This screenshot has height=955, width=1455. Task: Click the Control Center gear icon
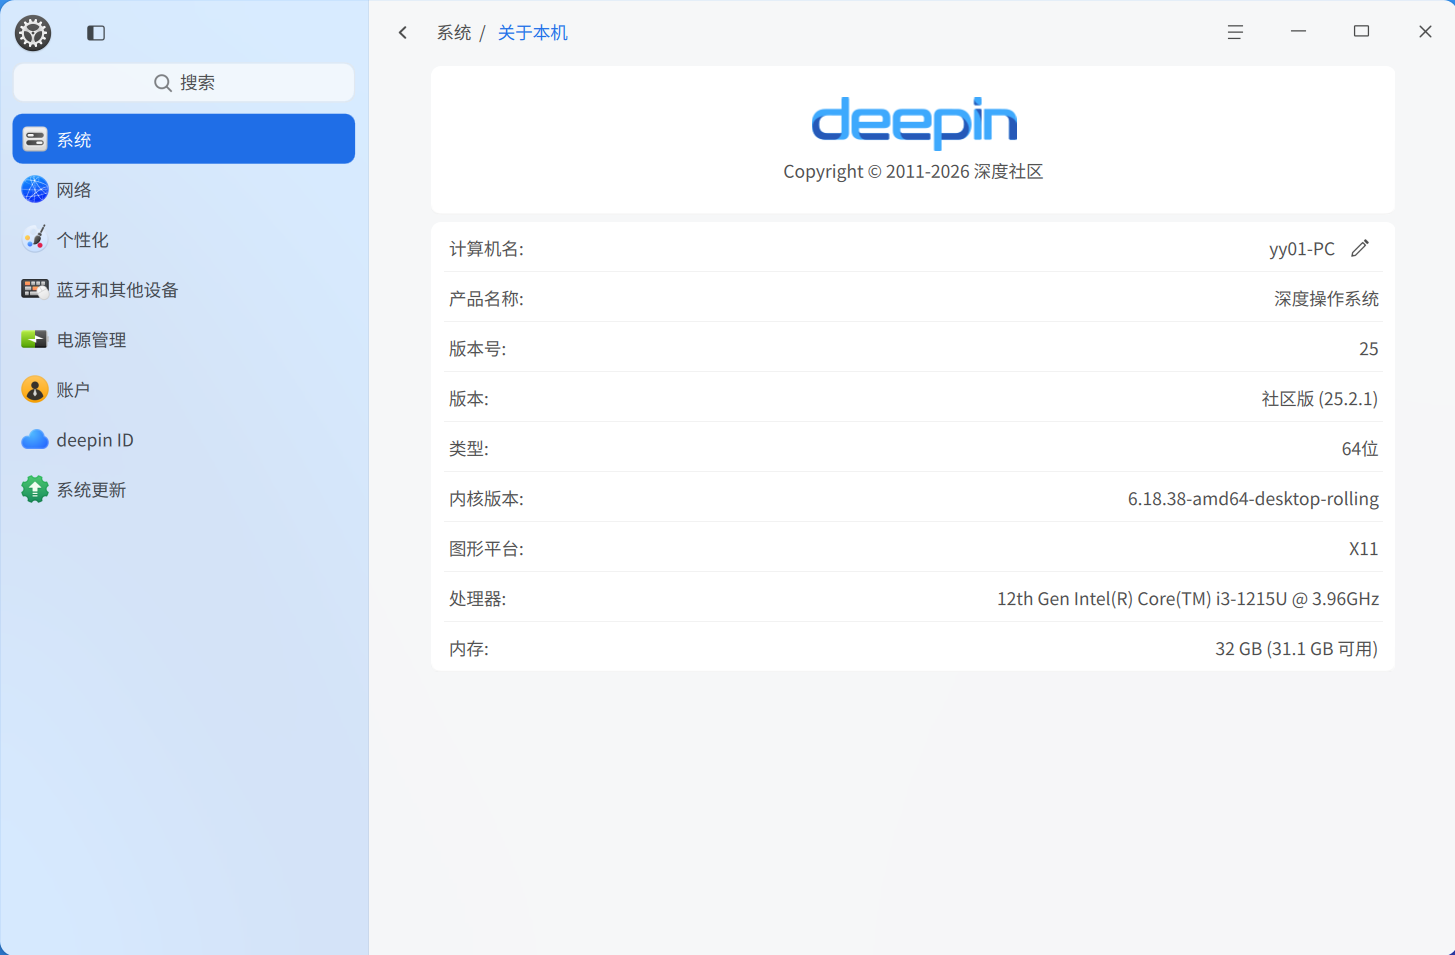(x=33, y=33)
